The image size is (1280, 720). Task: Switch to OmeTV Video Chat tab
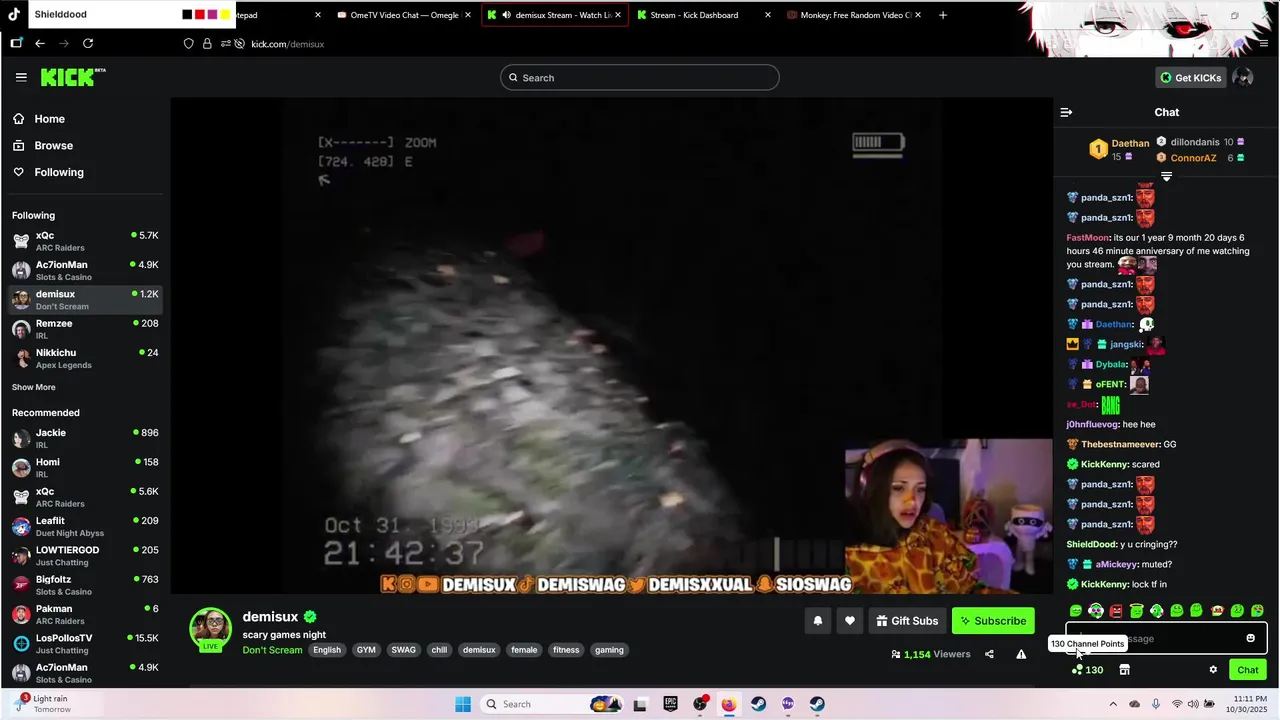403,15
